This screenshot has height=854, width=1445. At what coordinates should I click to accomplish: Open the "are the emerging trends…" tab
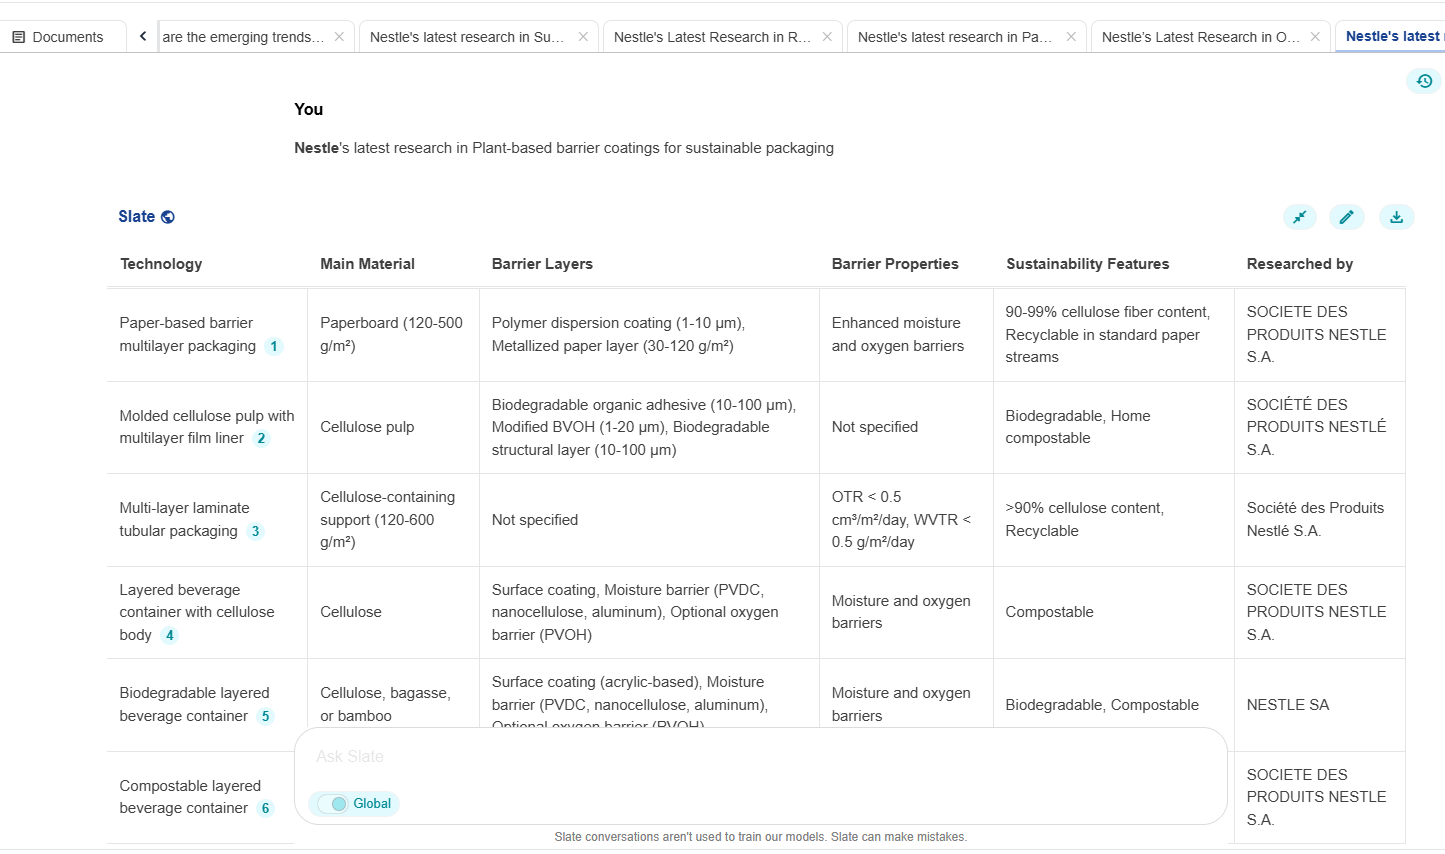point(243,37)
